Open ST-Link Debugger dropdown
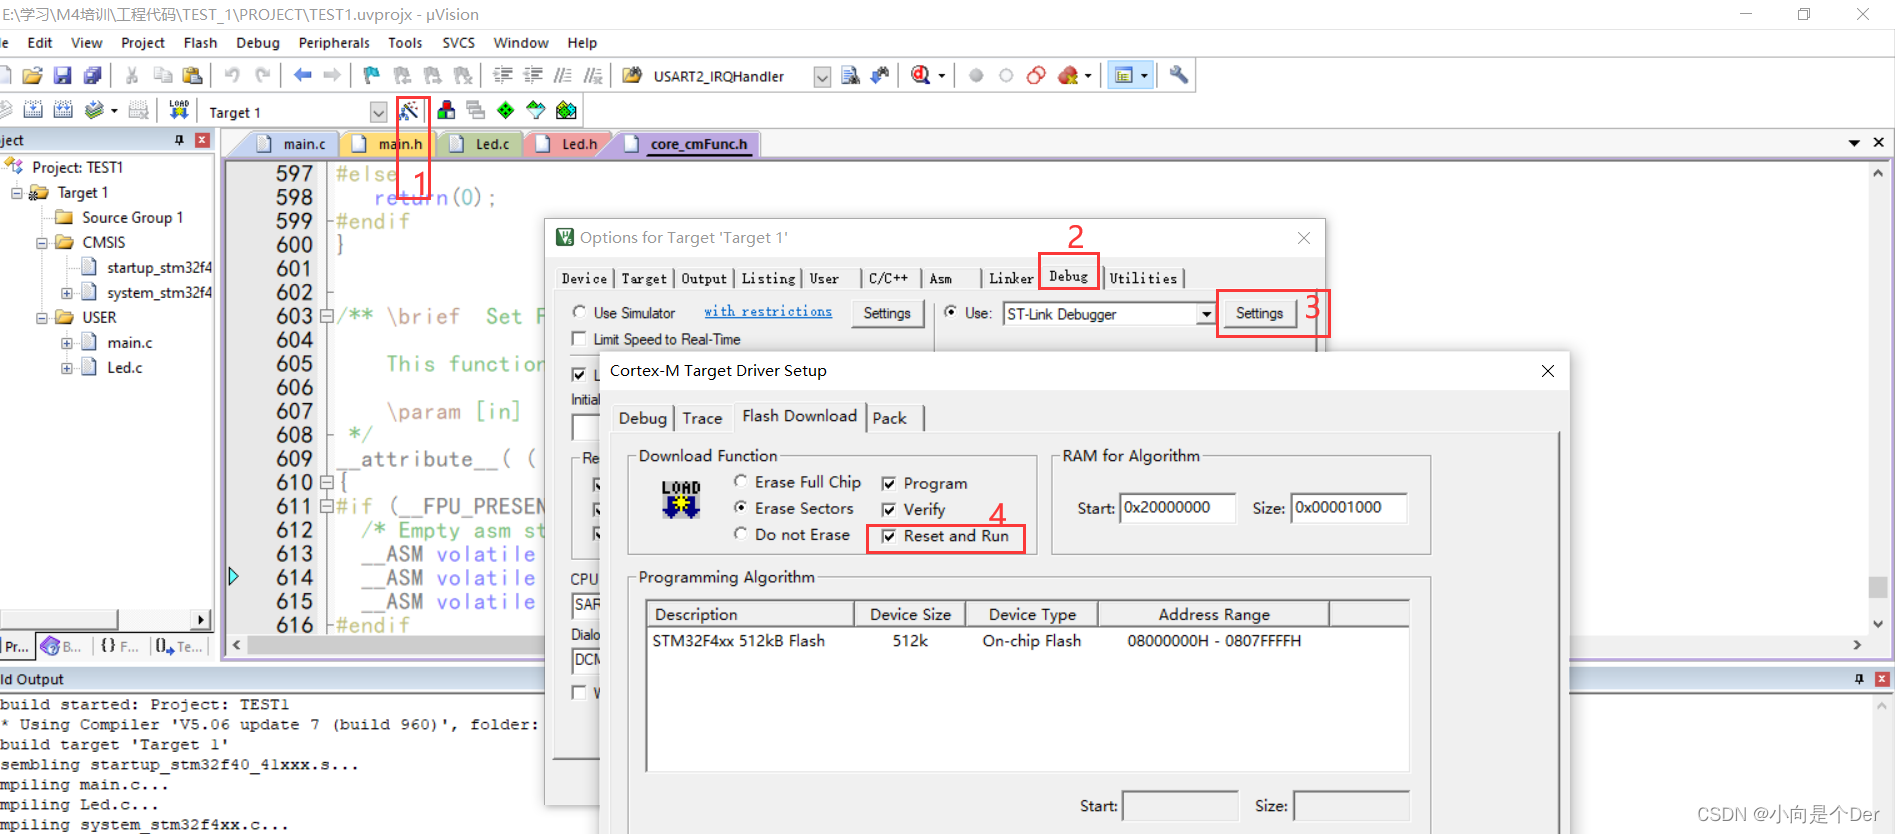The width and height of the screenshot is (1895, 834). coord(1206,314)
